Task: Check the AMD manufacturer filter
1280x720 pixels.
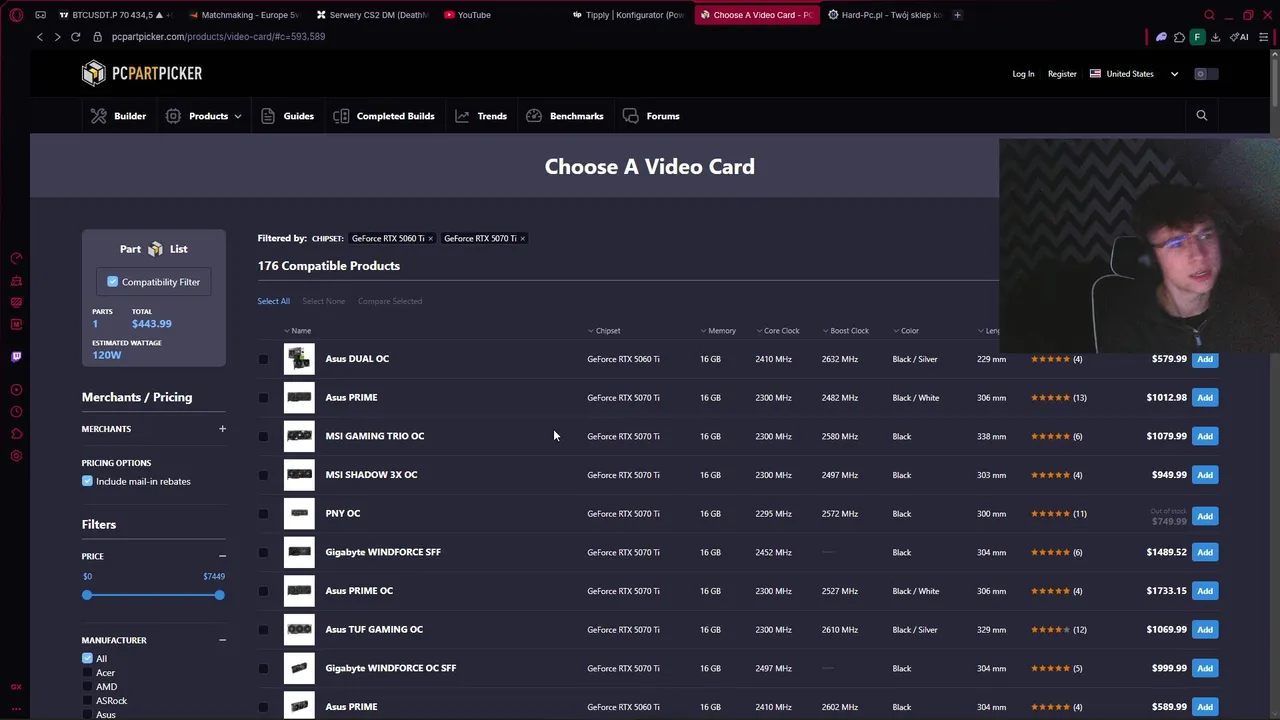Action: click(x=87, y=687)
